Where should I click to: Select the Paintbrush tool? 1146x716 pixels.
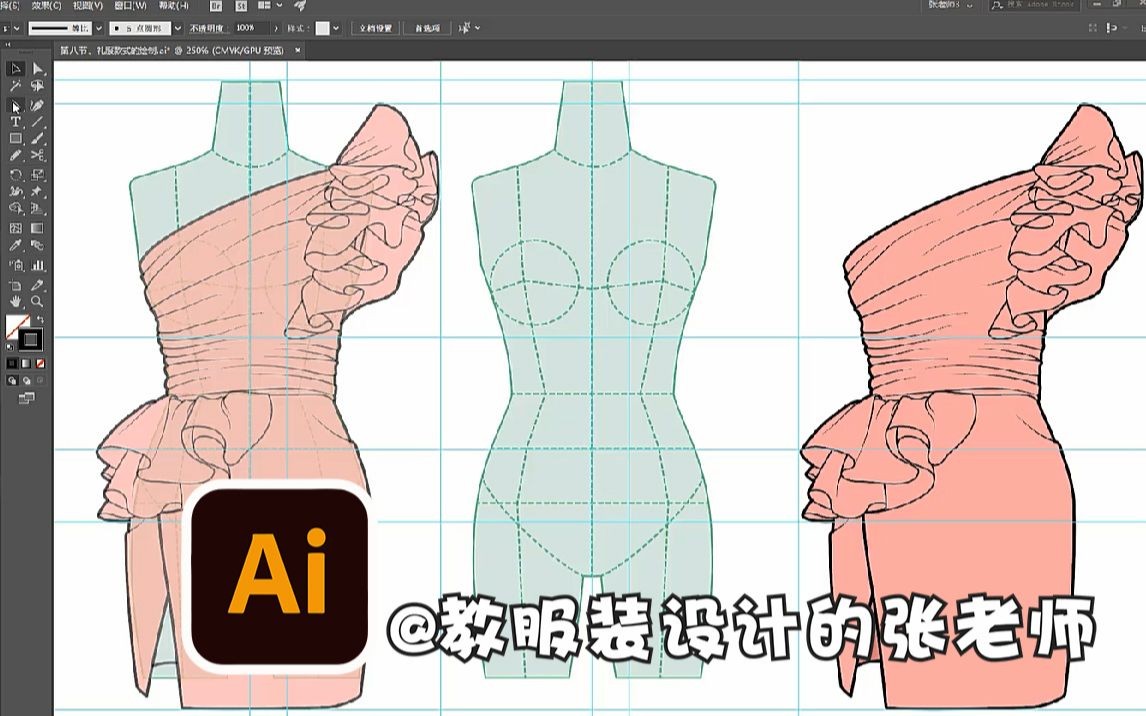point(37,140)
